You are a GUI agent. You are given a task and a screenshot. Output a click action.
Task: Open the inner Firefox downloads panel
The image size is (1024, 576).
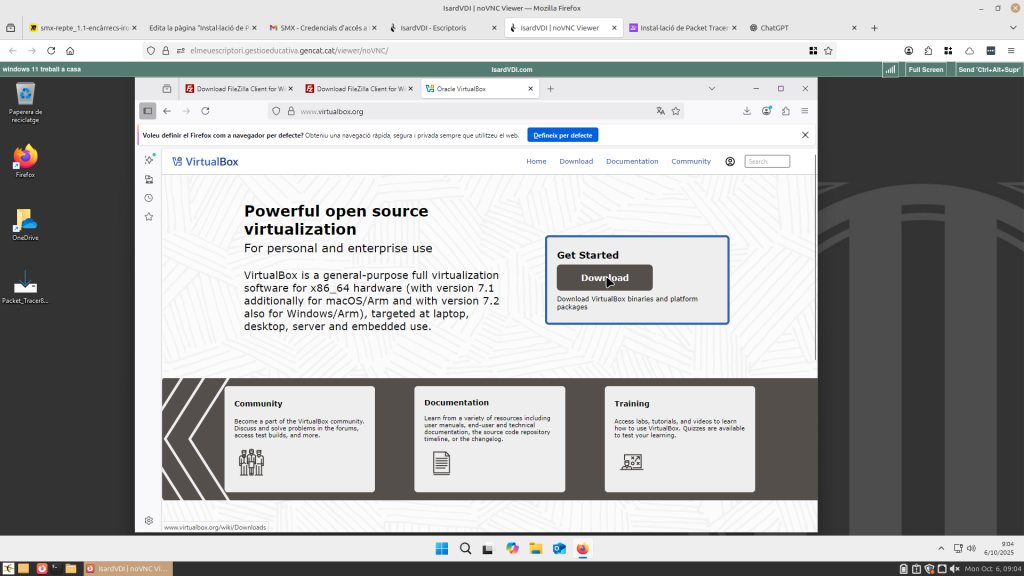(x=747, y=111)
